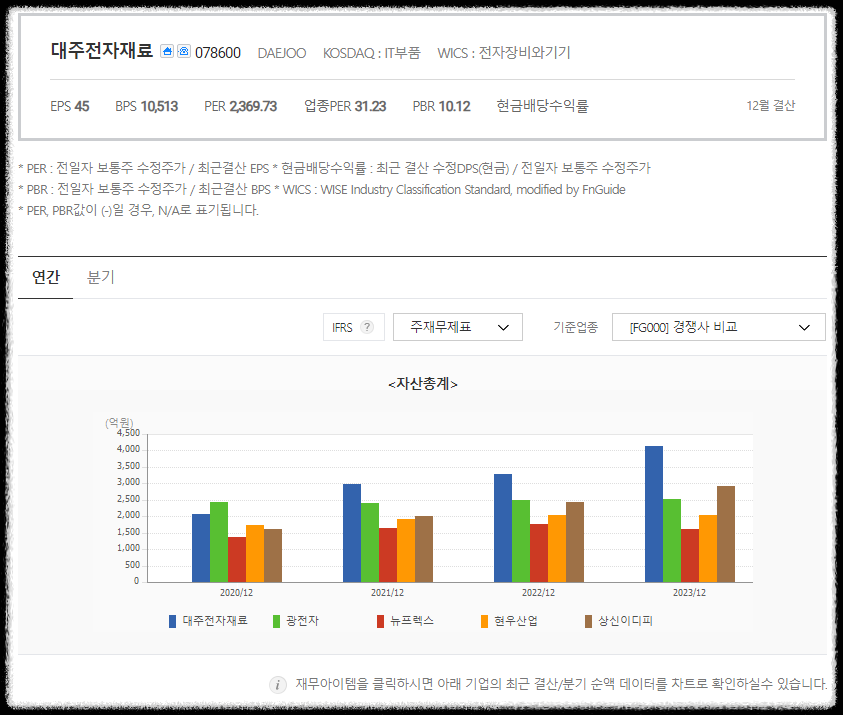The width and height of the screenshot is (843, 715).
Task: Click the WICS : 전자장비와기기 classification
Action: pyautogui.click(x=504, y=53)
